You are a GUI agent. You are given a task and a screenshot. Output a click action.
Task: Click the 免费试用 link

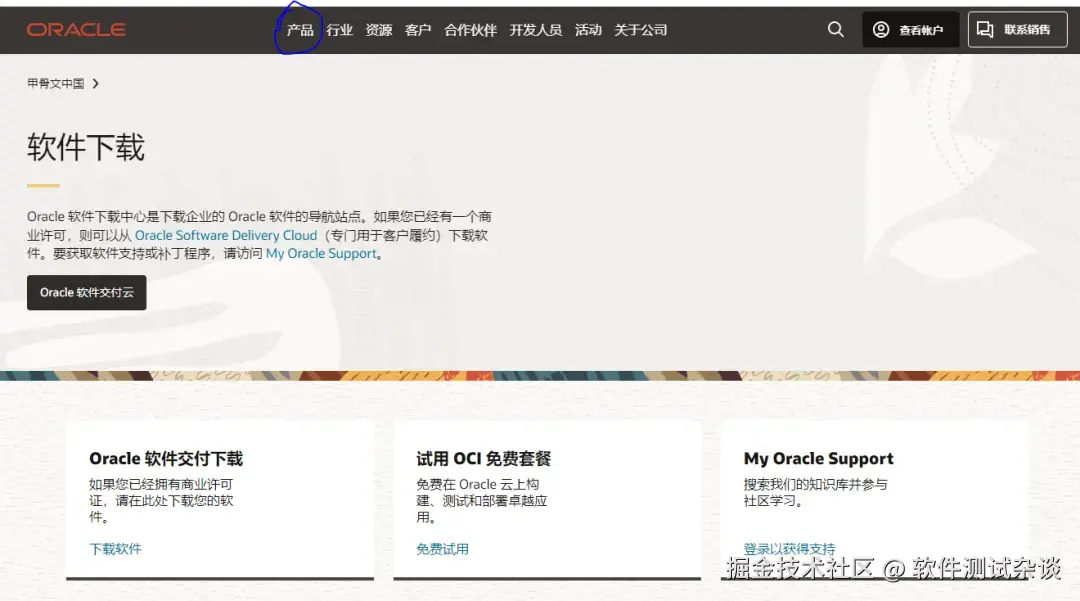[x=441, y=549]
